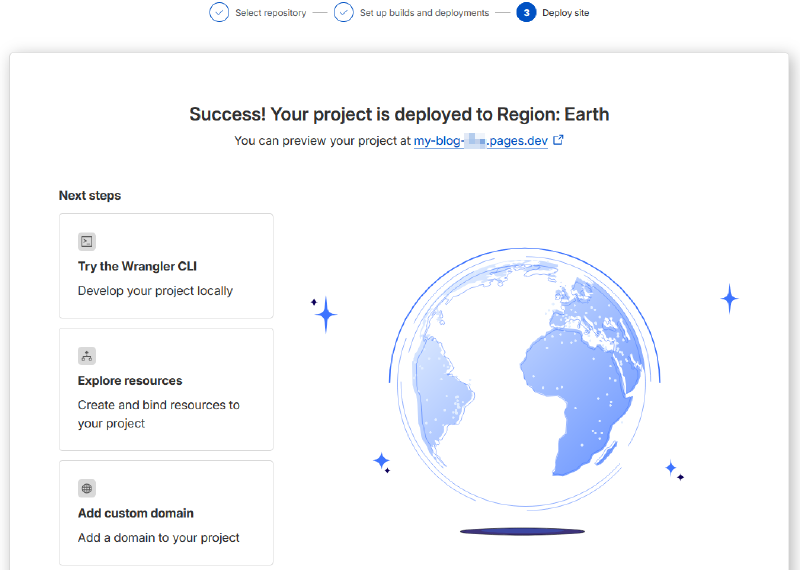Image resolution: width=800 pixels, height=570 pixels.
Task: Click the checkmark icon beside Select repository
Action: pos(219,13)
